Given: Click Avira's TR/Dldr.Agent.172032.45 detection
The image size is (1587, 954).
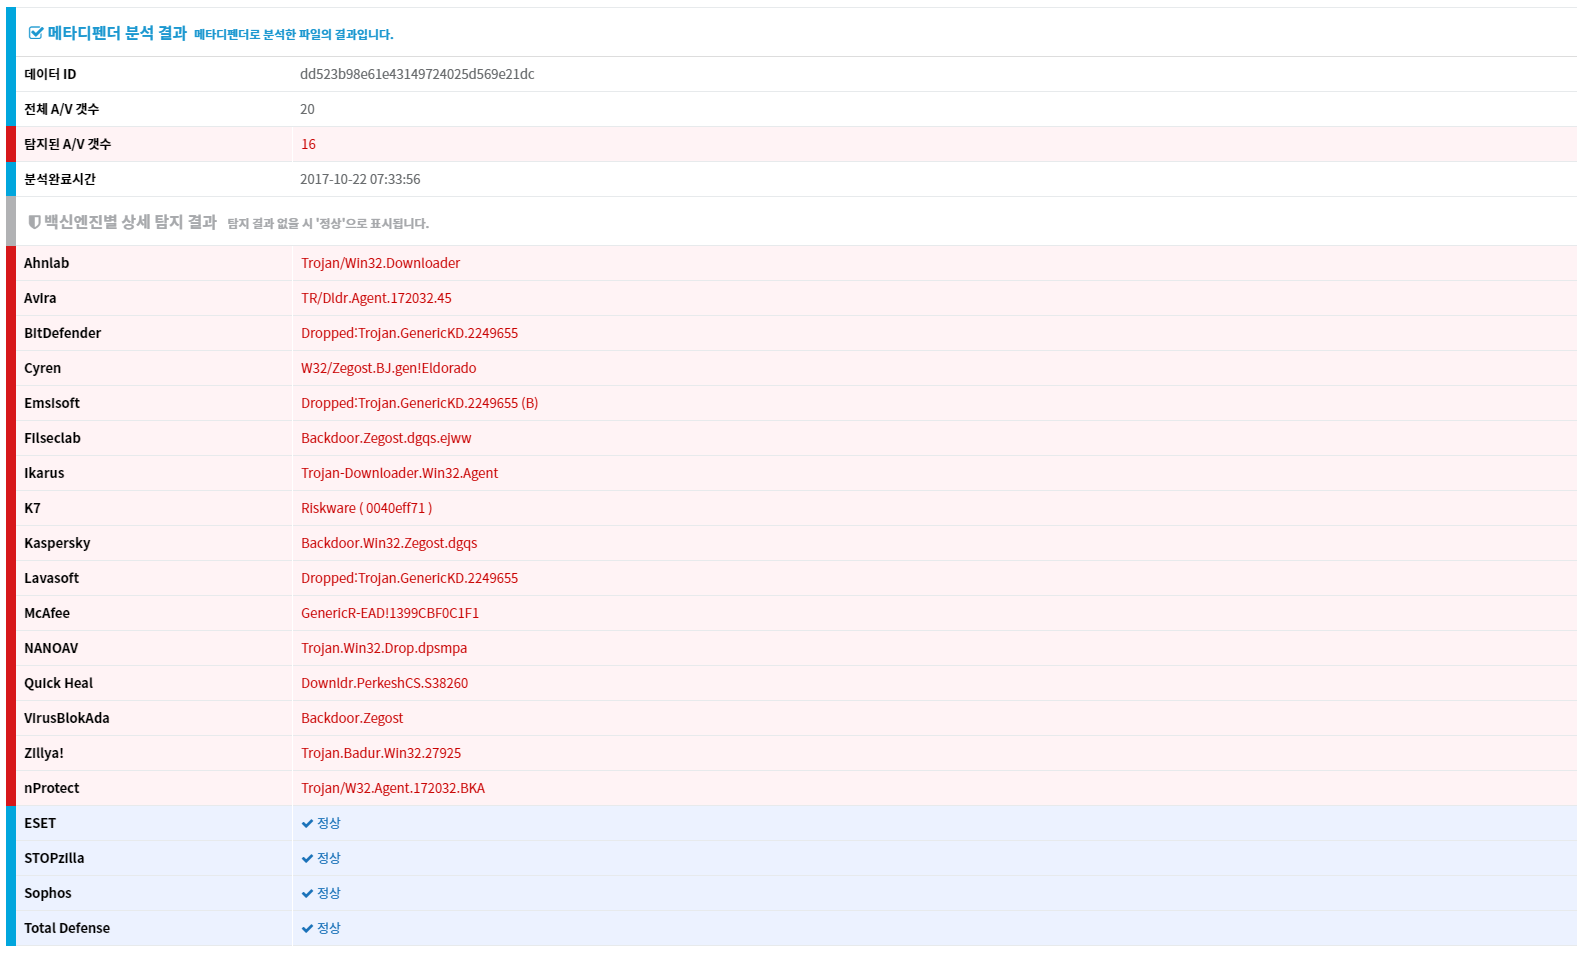Looking at the screenshot, I should [x=376, y=298].
